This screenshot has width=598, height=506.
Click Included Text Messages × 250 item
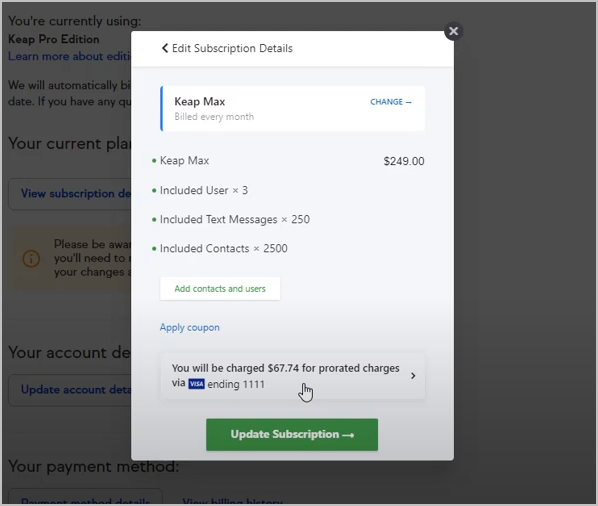235,220
